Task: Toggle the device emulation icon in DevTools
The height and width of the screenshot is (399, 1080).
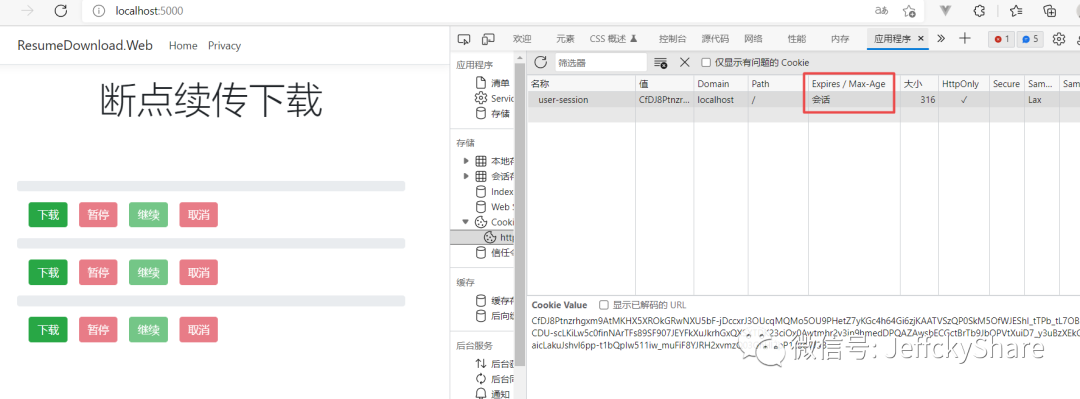Action: [488, 39]
